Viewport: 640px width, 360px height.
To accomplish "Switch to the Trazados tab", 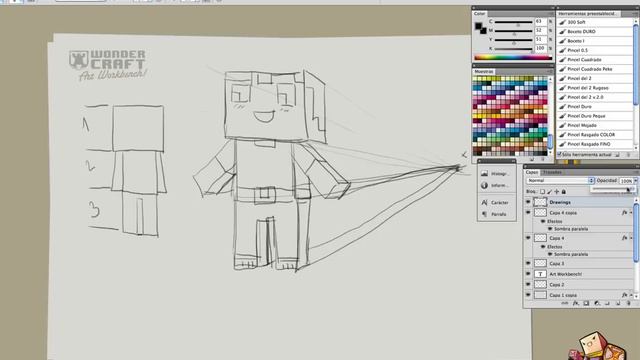I will click(x=551, y=172).
